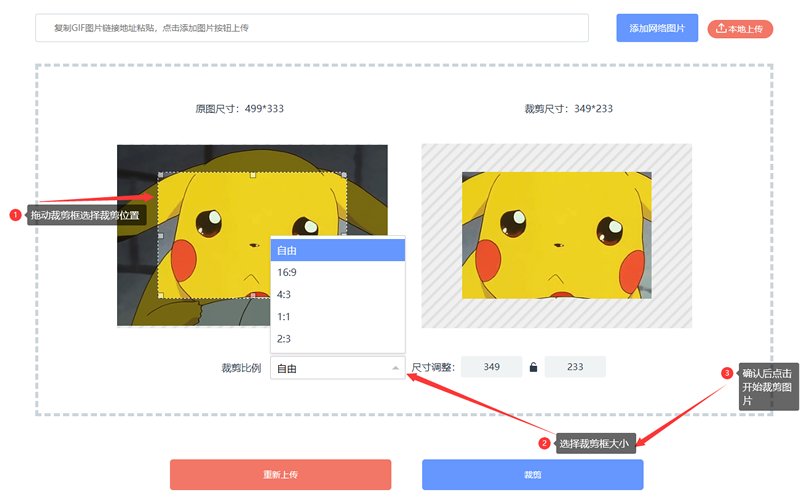Click the left-middle crop handle
This screenshot has width=800, height=494.
tap(161, 236)
